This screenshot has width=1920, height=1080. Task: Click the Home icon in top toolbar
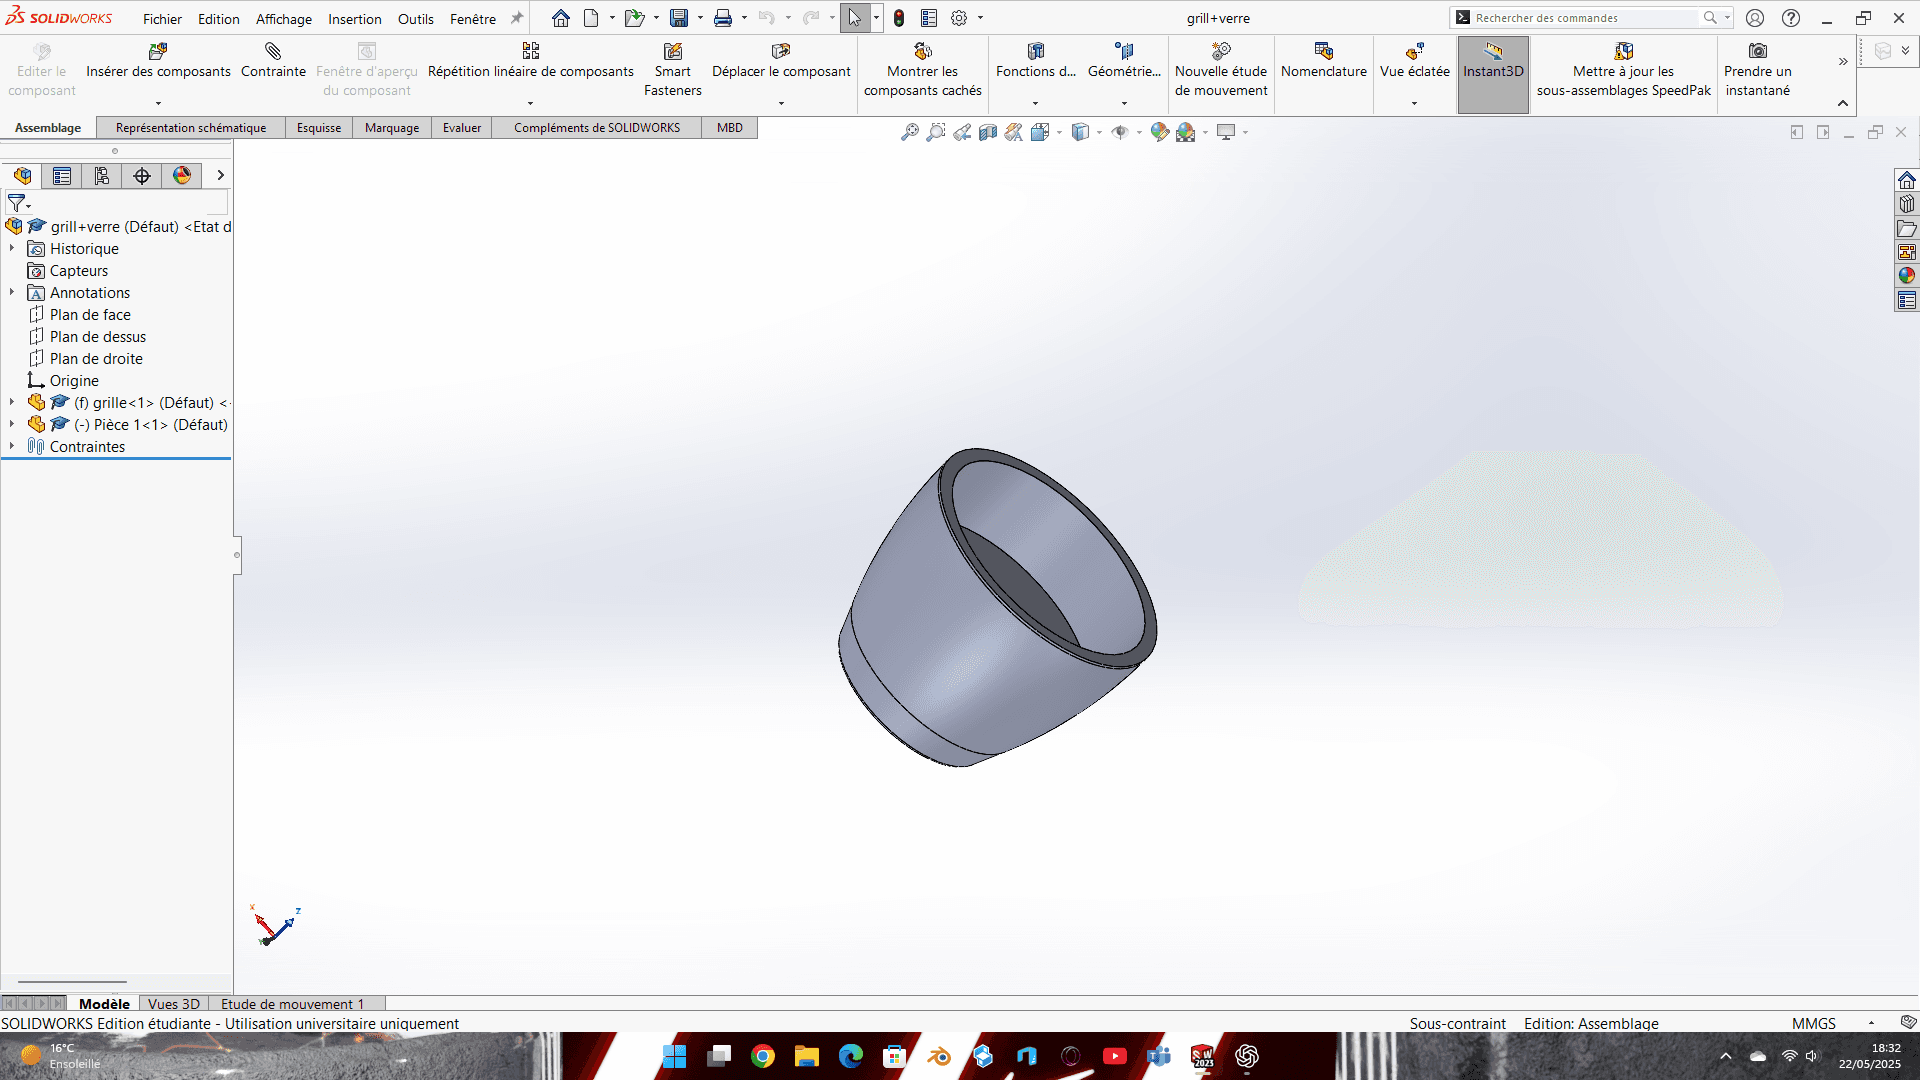pyautogui.click(x=561, y=18)
